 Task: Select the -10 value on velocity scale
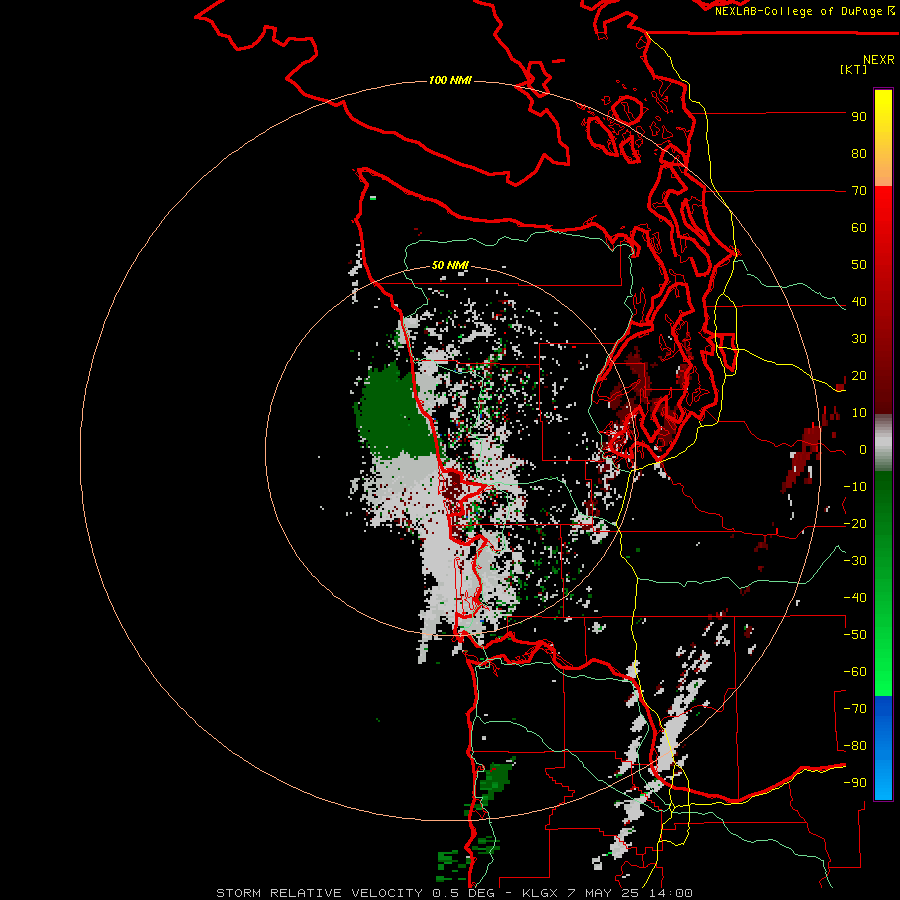tap(855, 487)
